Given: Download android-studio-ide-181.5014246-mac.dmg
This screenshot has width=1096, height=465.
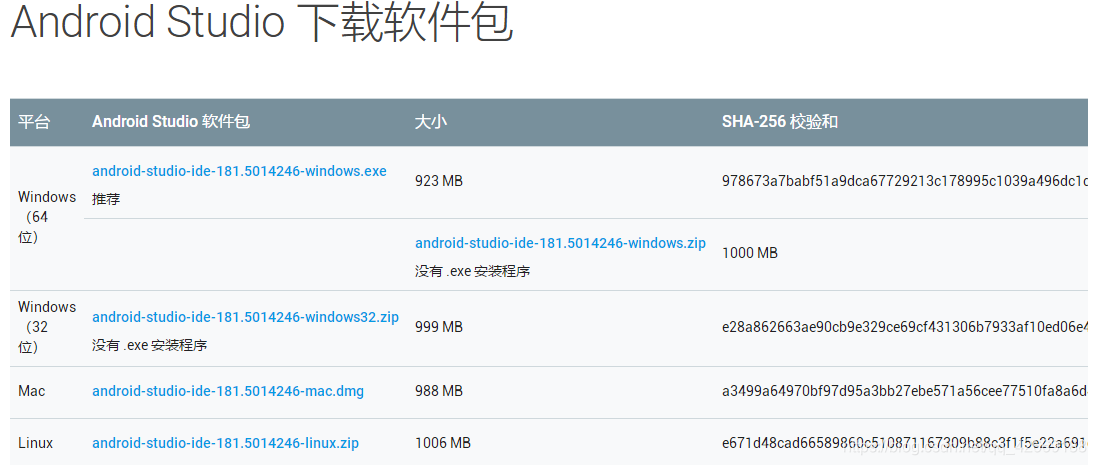Looking at the screenshot, I should tap(228, 391).
